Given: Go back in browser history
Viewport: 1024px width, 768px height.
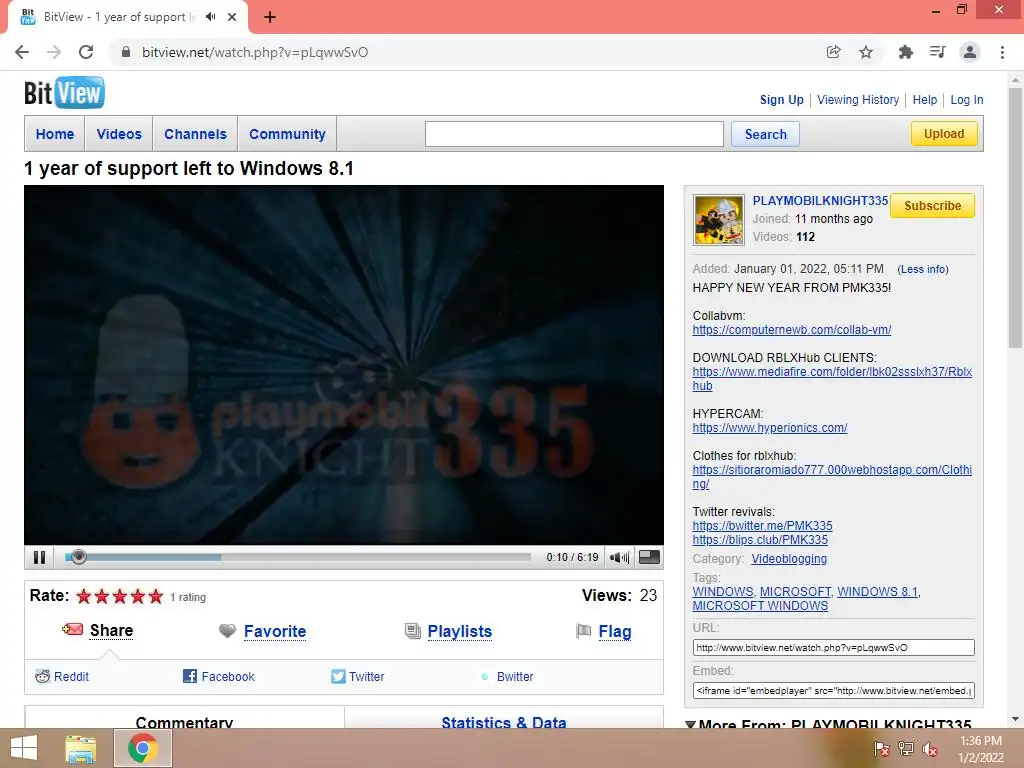Looking at the screenshot, I should click(x=22, y=52).
